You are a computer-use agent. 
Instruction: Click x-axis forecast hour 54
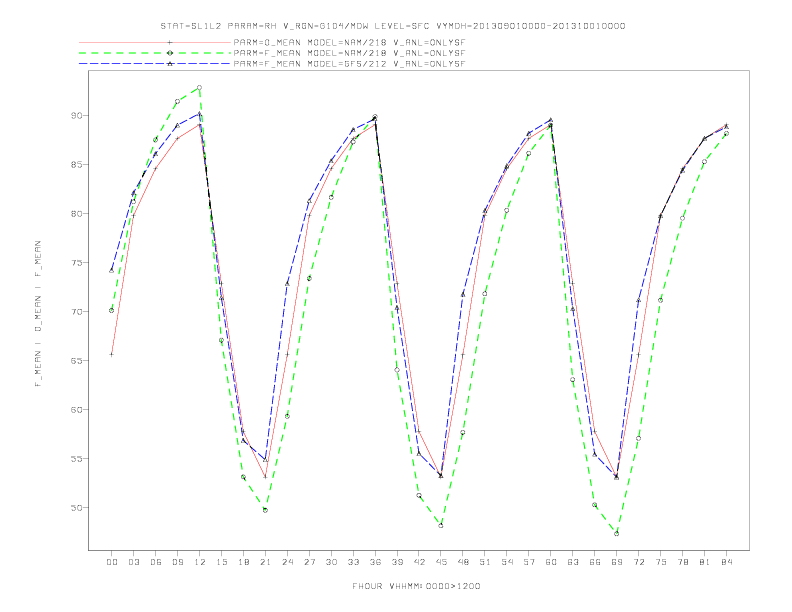507,562
